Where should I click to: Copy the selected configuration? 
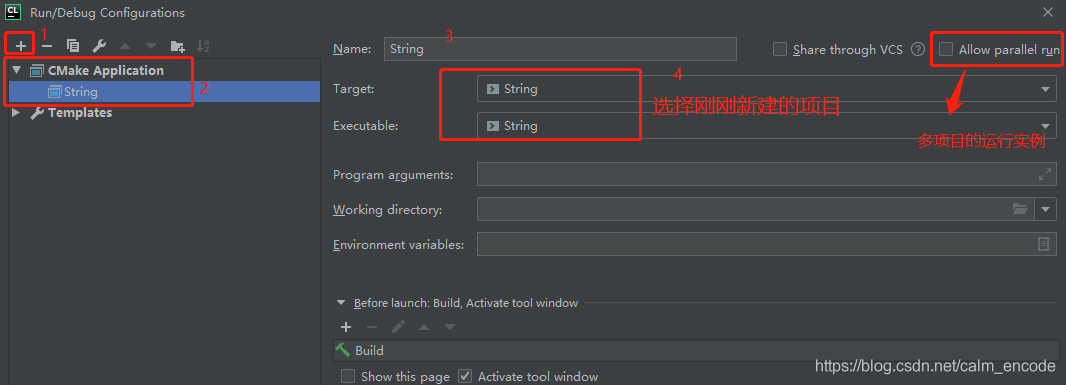(73, 46)
